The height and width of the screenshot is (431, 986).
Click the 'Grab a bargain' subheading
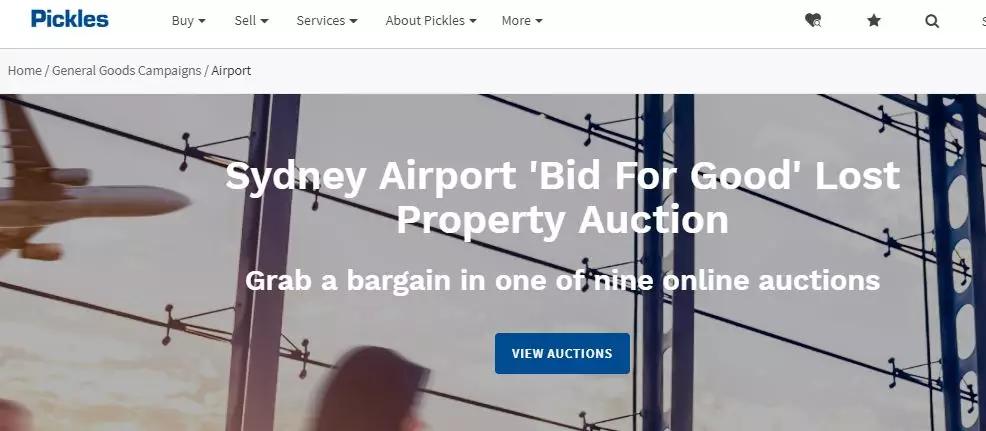(562, 281)
